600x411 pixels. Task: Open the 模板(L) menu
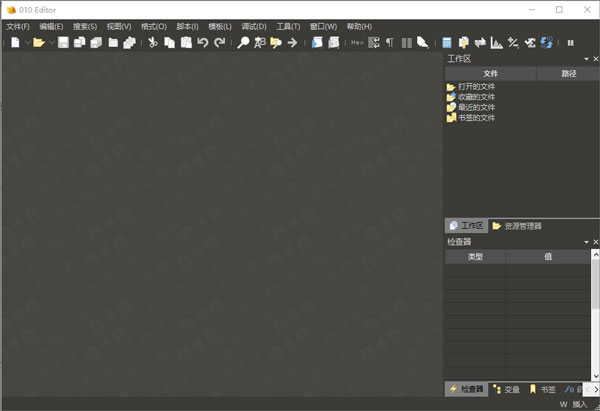pos(220,26)
